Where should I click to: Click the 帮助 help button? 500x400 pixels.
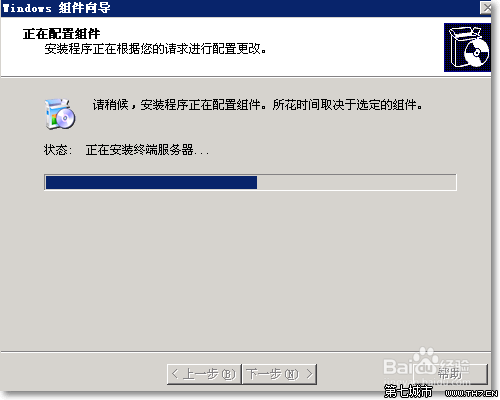tap(450, 374)
